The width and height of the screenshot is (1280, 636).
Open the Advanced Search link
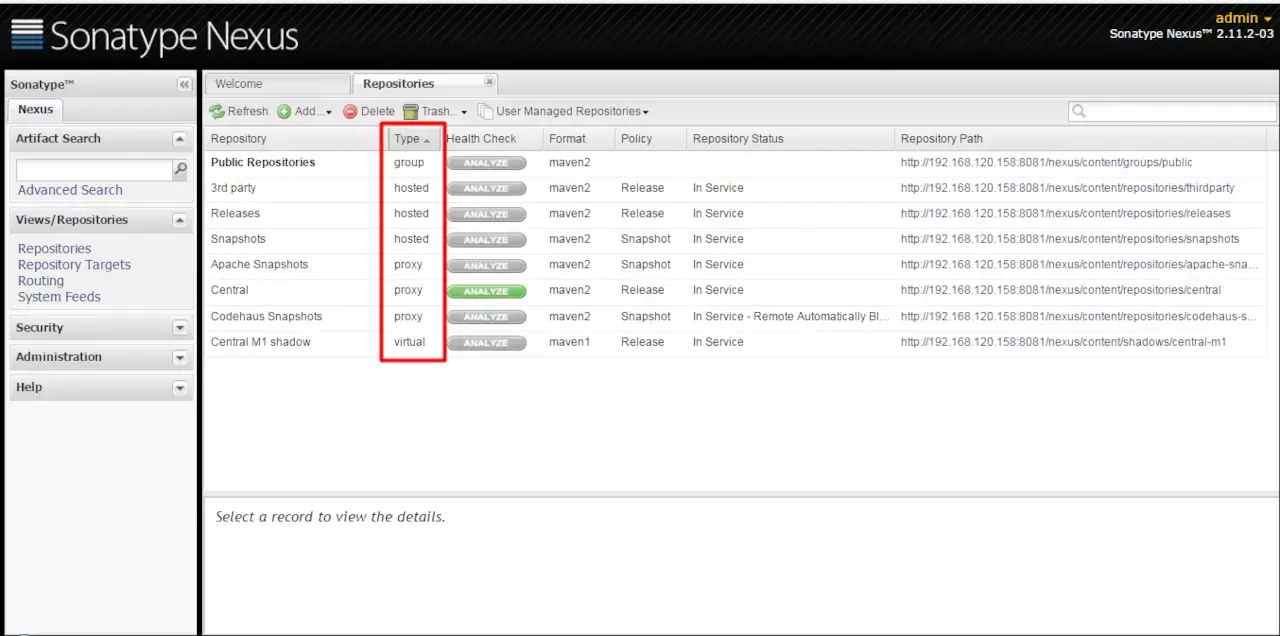click(x=70, y=190)
